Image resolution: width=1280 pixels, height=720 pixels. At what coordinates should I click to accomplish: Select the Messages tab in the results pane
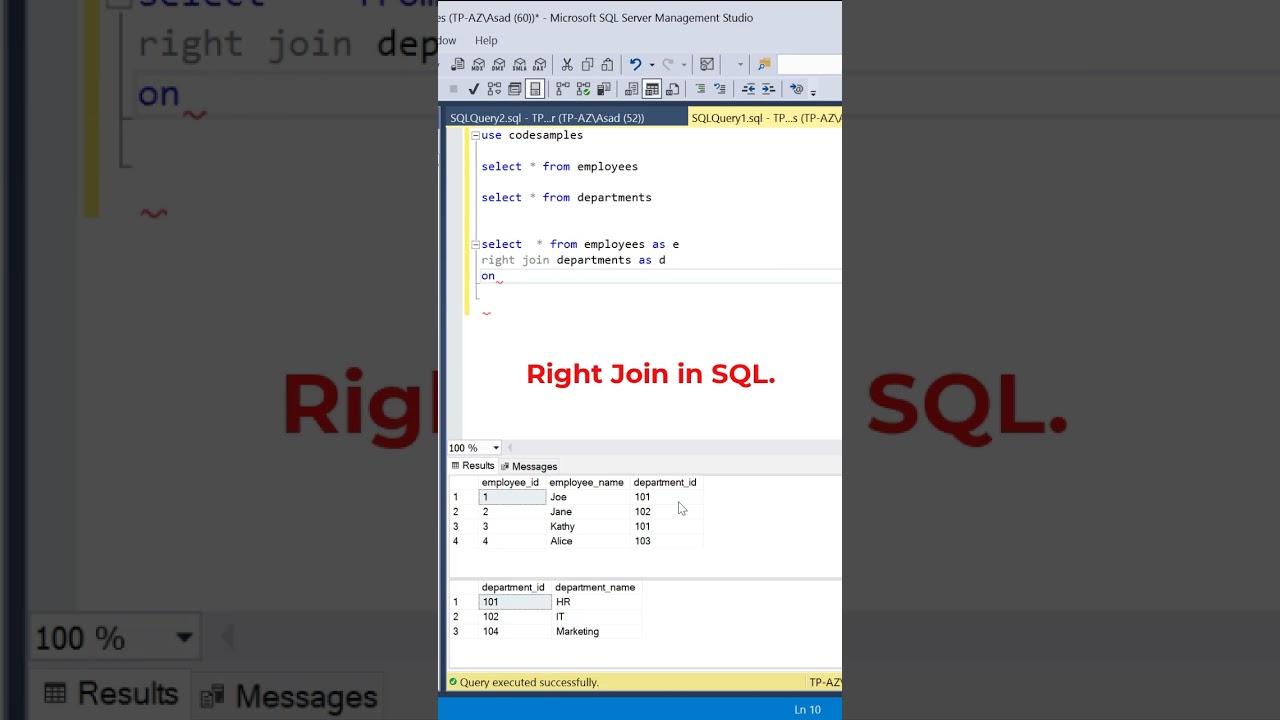[529, 466]
